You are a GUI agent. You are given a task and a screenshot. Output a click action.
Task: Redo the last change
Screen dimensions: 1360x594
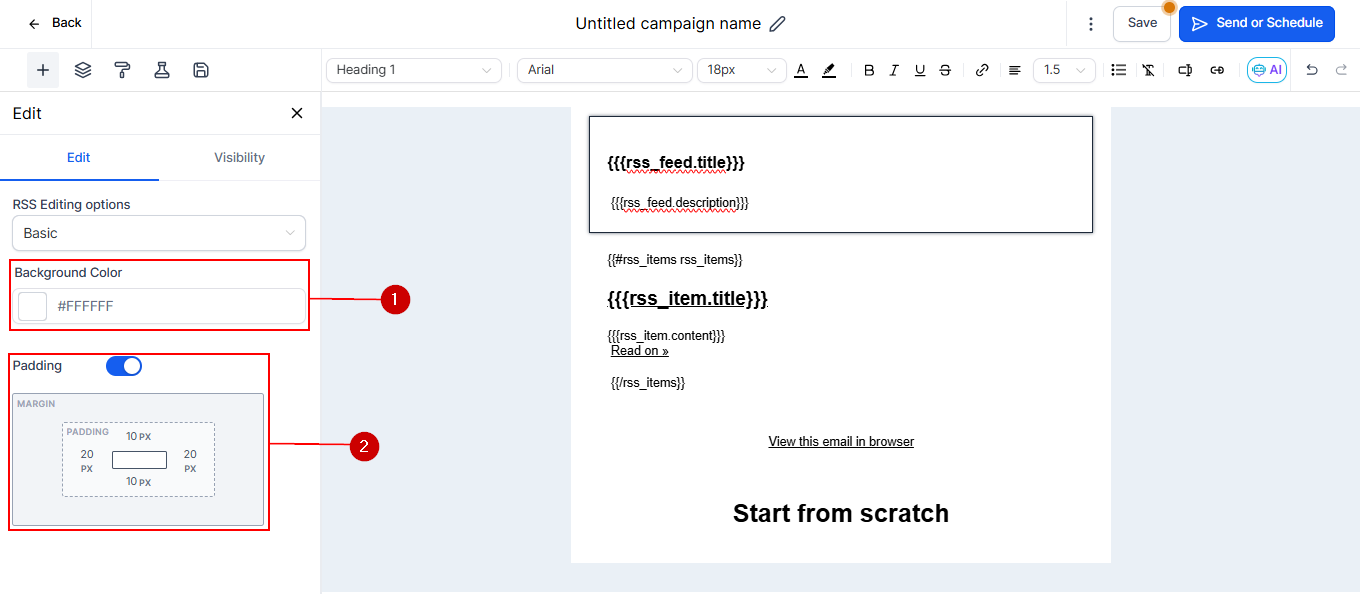(1342, 70)
